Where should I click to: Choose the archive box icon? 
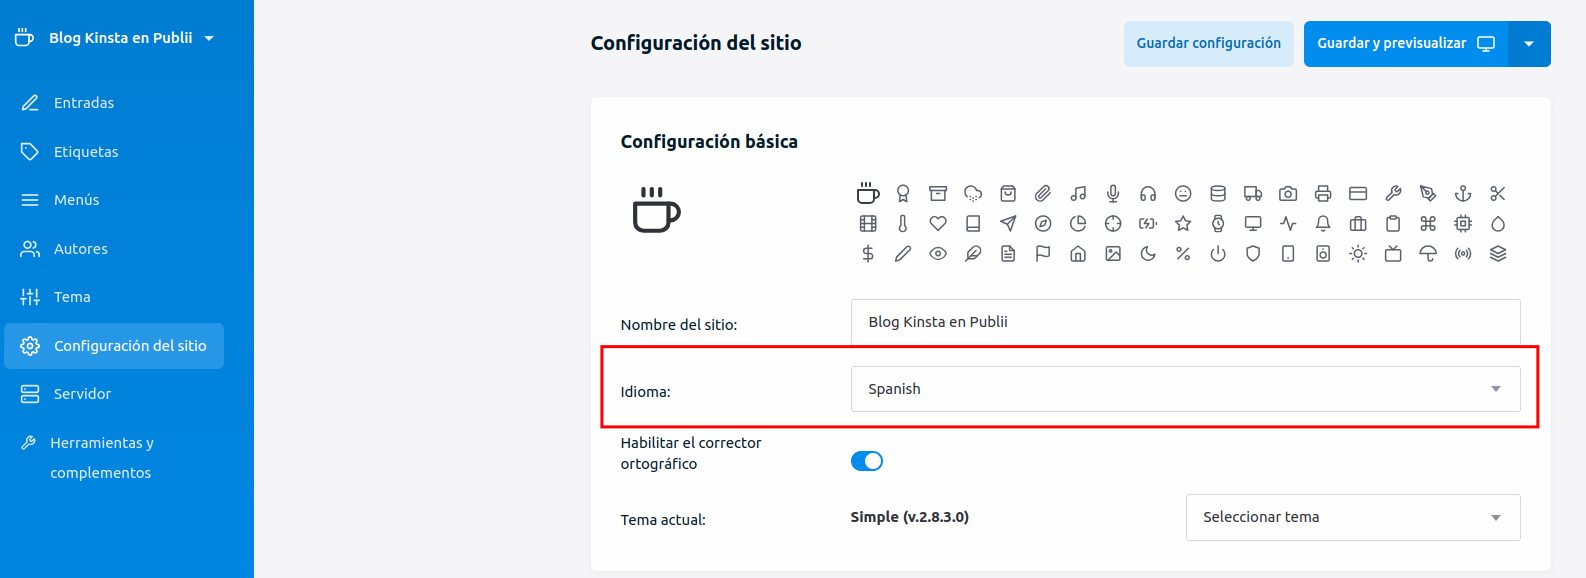click(x=938, y=194)
